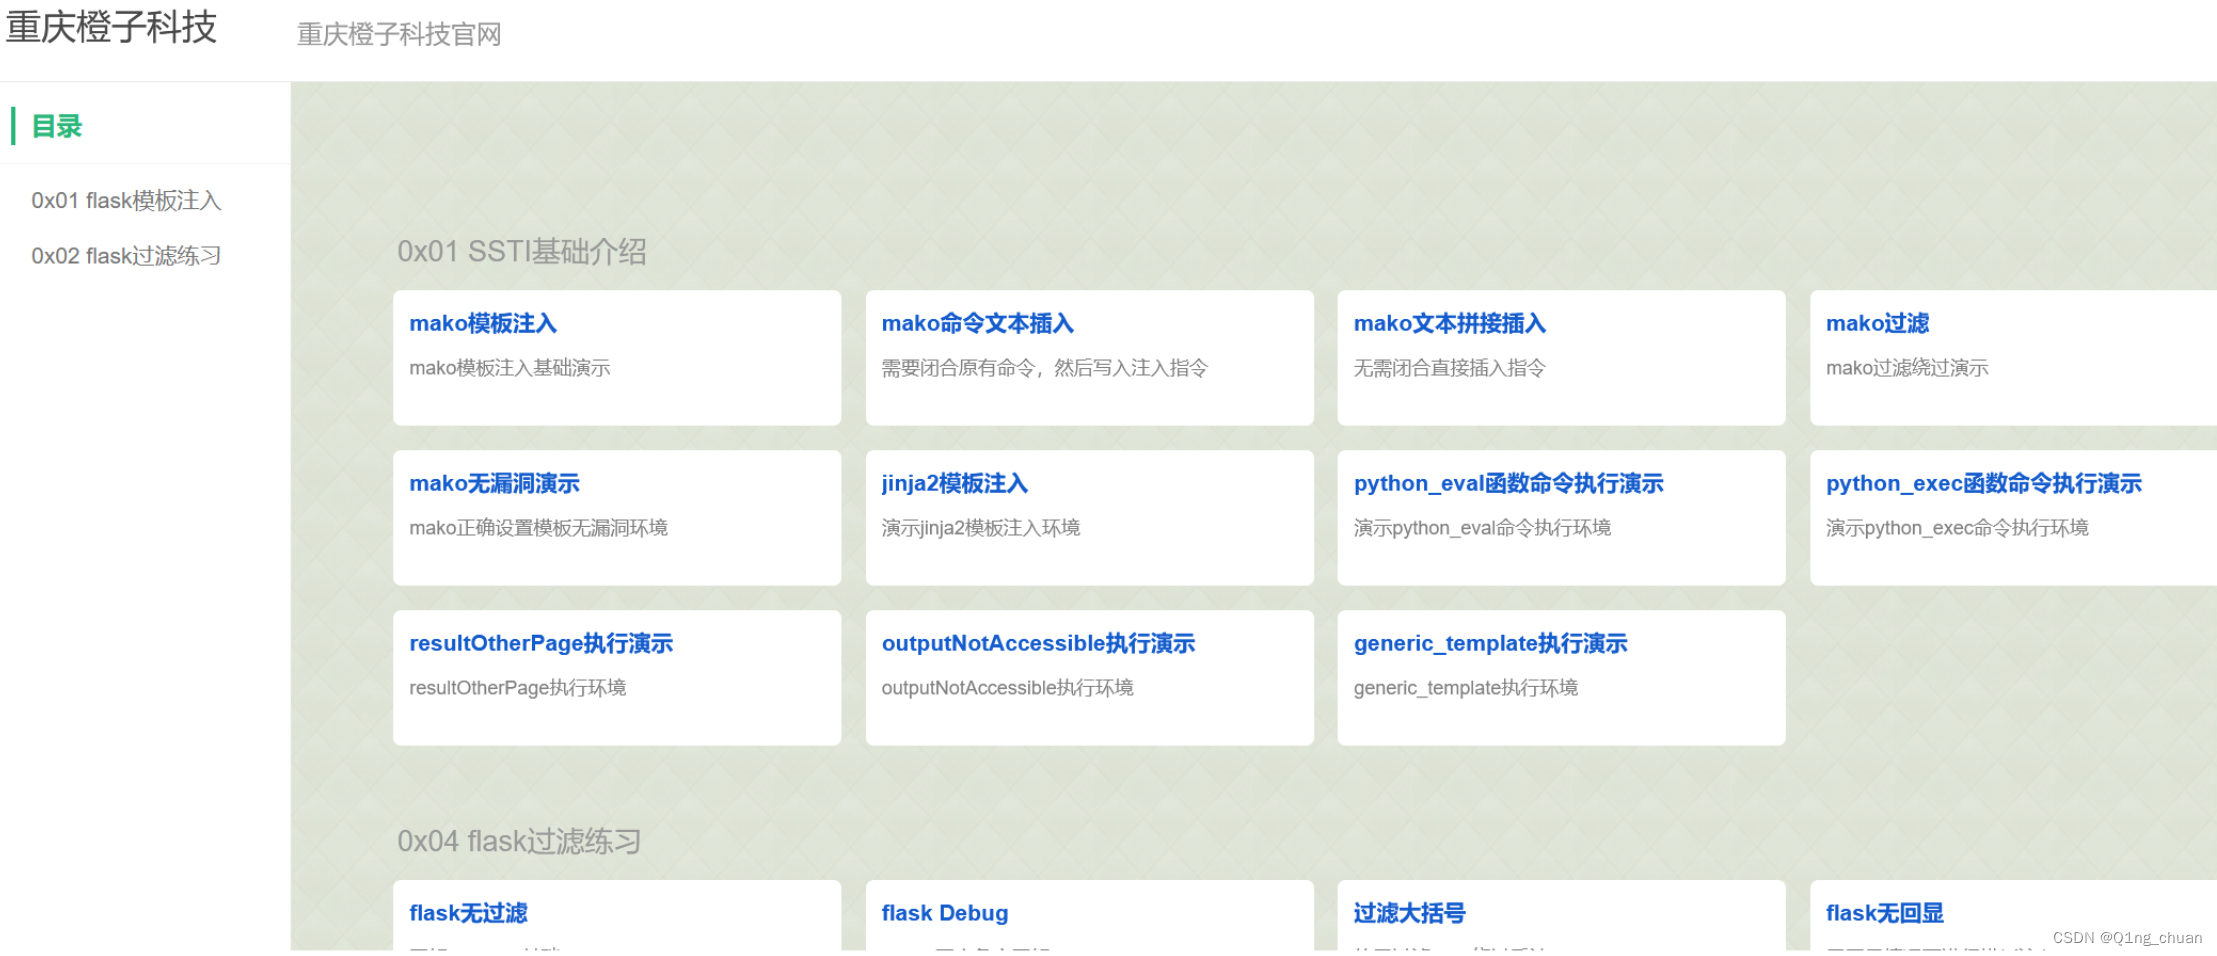This screenshot has width=2217, height=956.
Task: Open the python_exec函数命令执行演示 page
Action: [x=1982, y=483]
